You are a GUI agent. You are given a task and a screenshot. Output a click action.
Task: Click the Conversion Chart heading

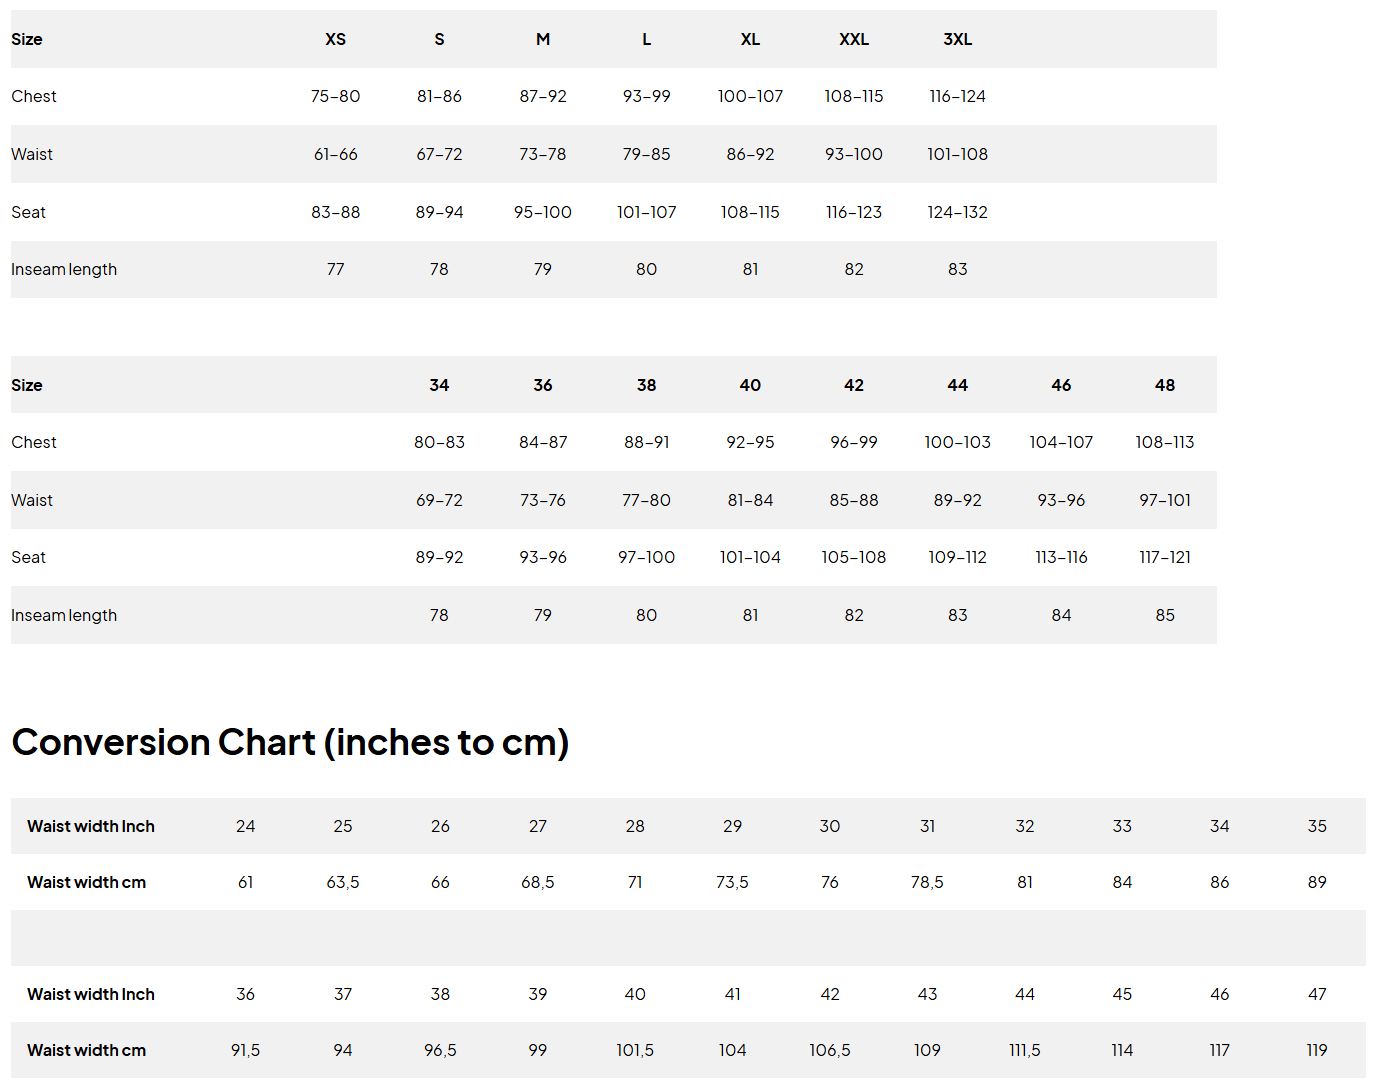[x=290, y=742]
